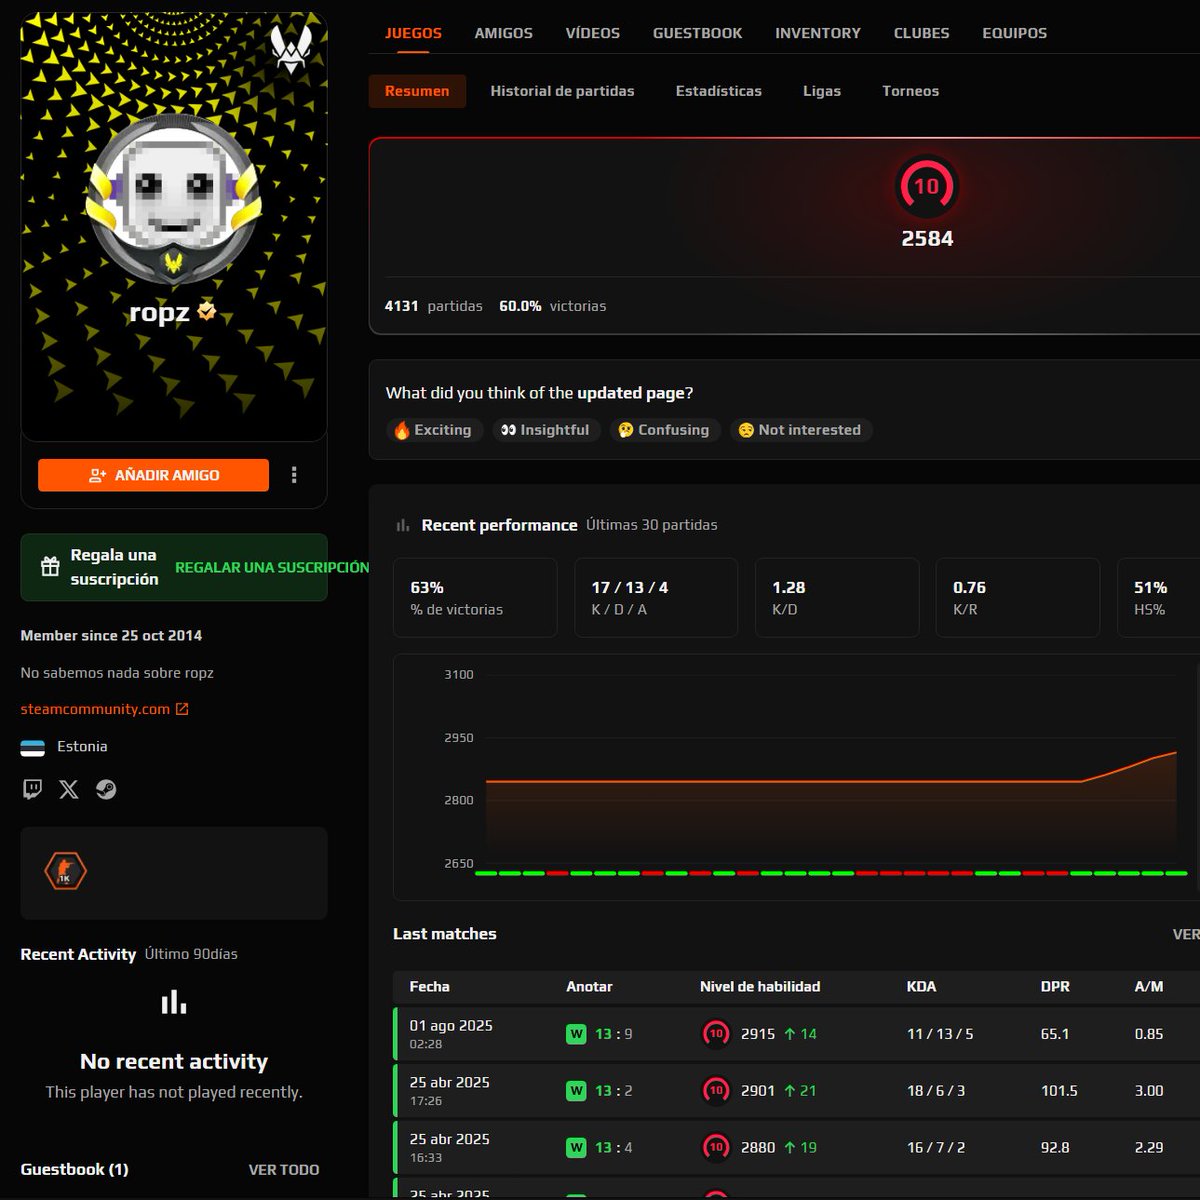The image size is (1200, 1200).
Task: Open the EQUIPOS tab
Action: 1015,33
